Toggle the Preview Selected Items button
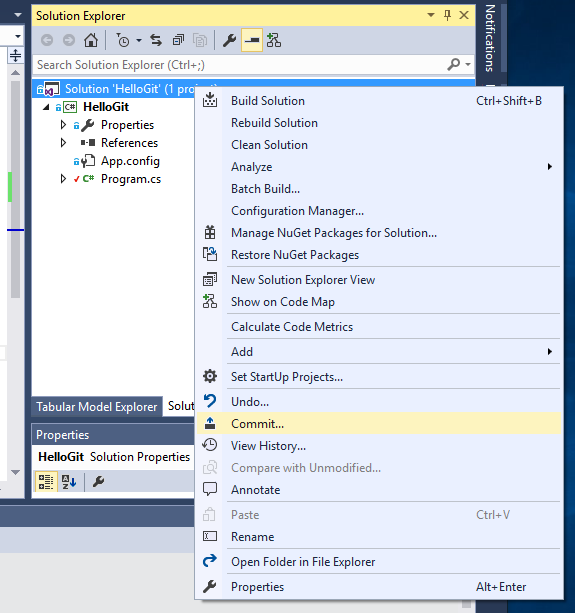This screenshot has height=613, width=575. (252, 40)
